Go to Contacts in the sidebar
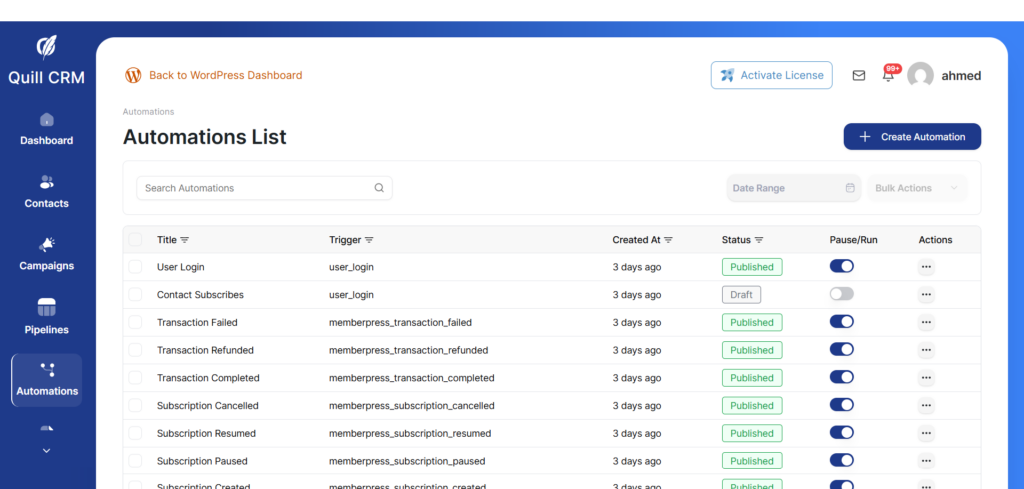The width and height of the screenshot is (1024, 489). [x=47, y=191]
